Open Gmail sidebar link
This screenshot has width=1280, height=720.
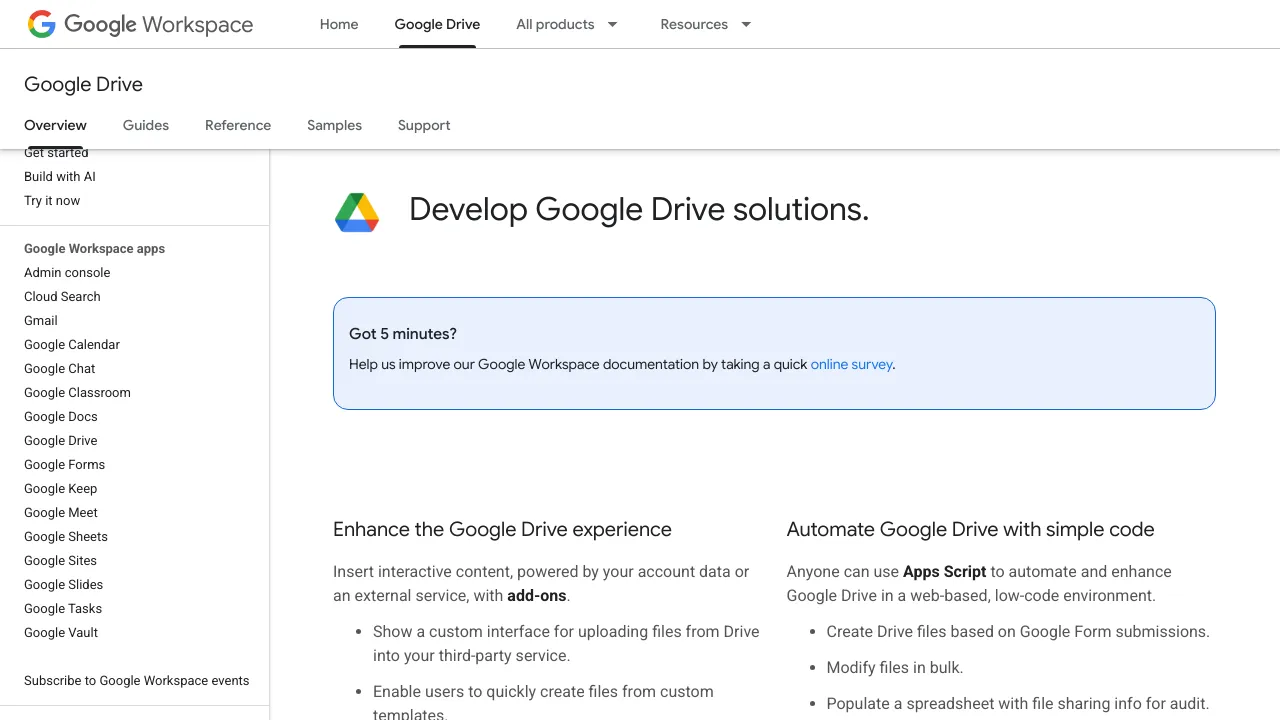click(x=41, y=320)
